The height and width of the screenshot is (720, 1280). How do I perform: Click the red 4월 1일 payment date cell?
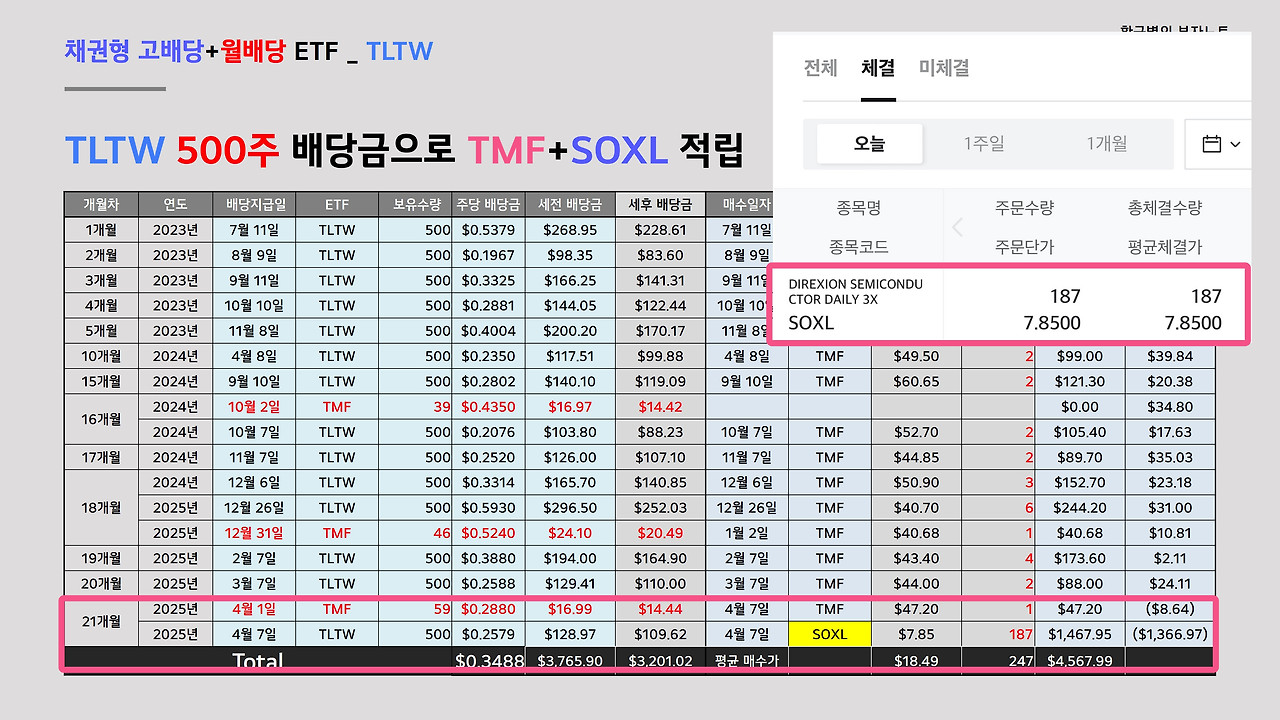(255, 608)
